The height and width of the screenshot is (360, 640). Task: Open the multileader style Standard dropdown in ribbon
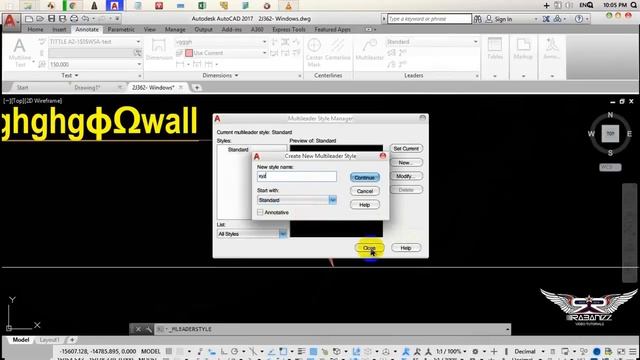432,42
